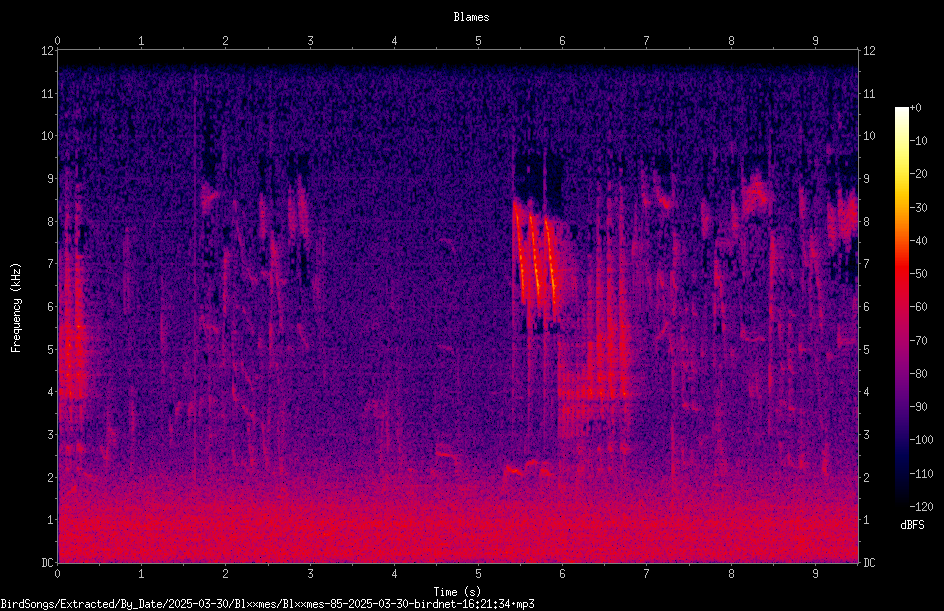Click the bright orange descending chirps in spectrogram
This screenshot has height=611, width=944.
(x=536, y=253)
